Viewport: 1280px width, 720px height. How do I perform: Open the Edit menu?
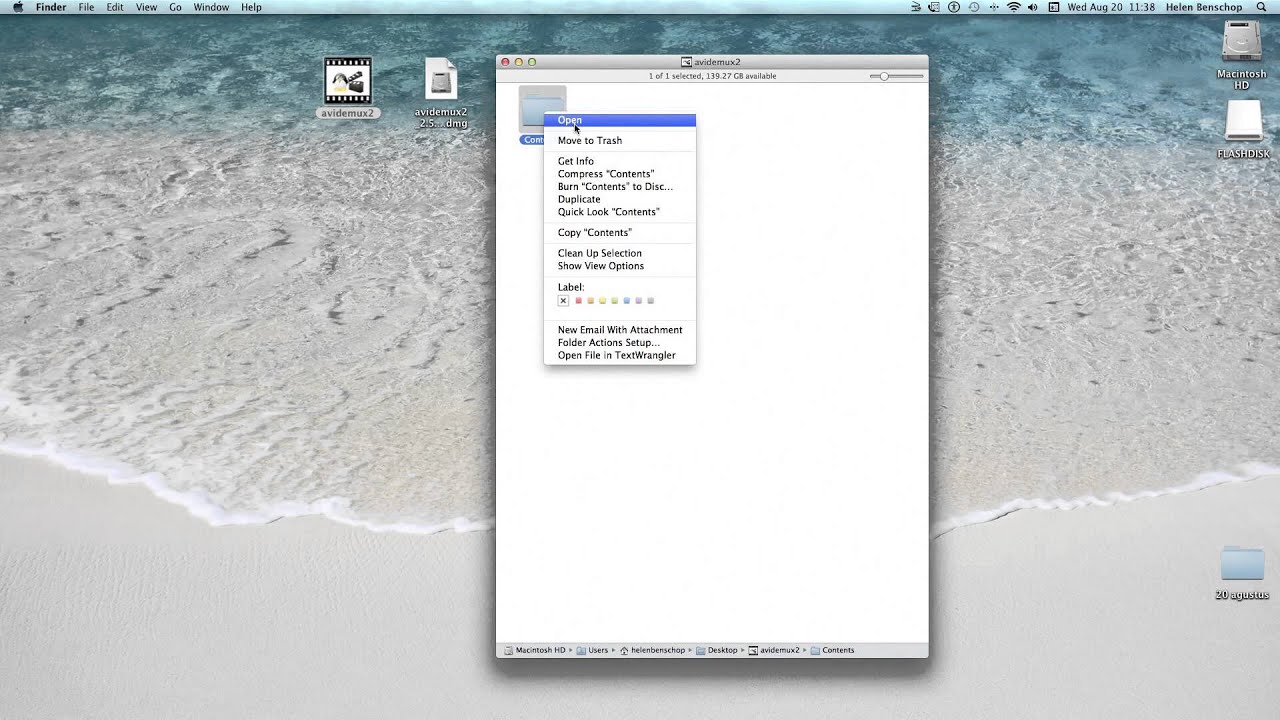point(115,7)
